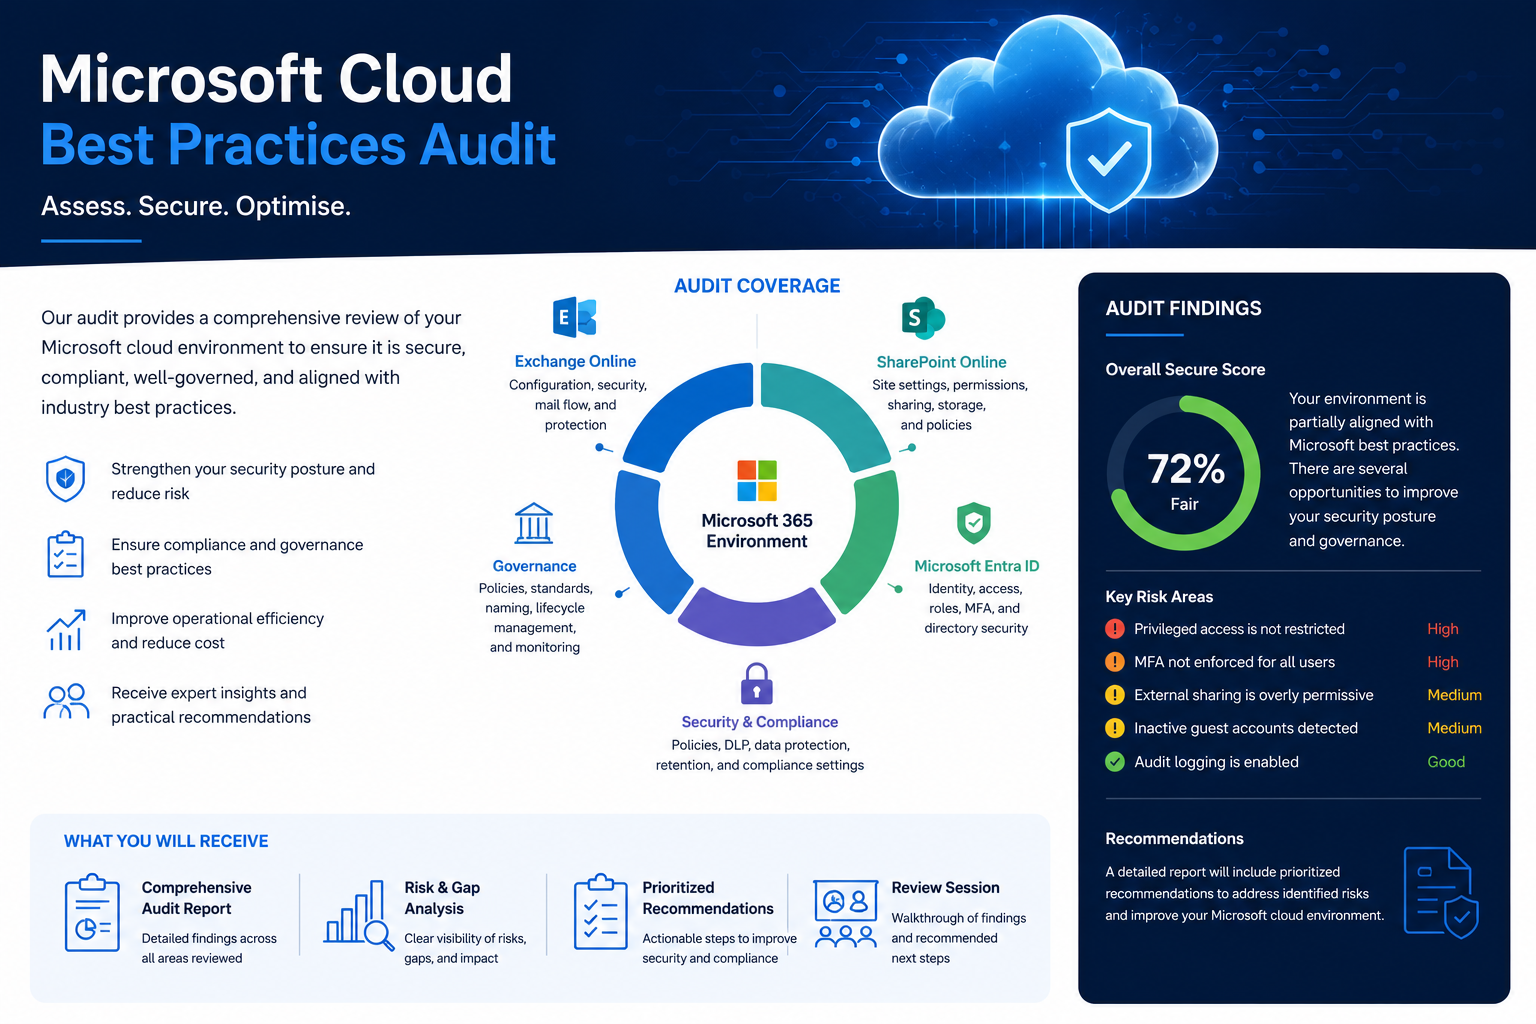This screenshot has height=1024, width=1536.
Task: Click High rating for MFA not enforced
Action: tap(1443, 662)
